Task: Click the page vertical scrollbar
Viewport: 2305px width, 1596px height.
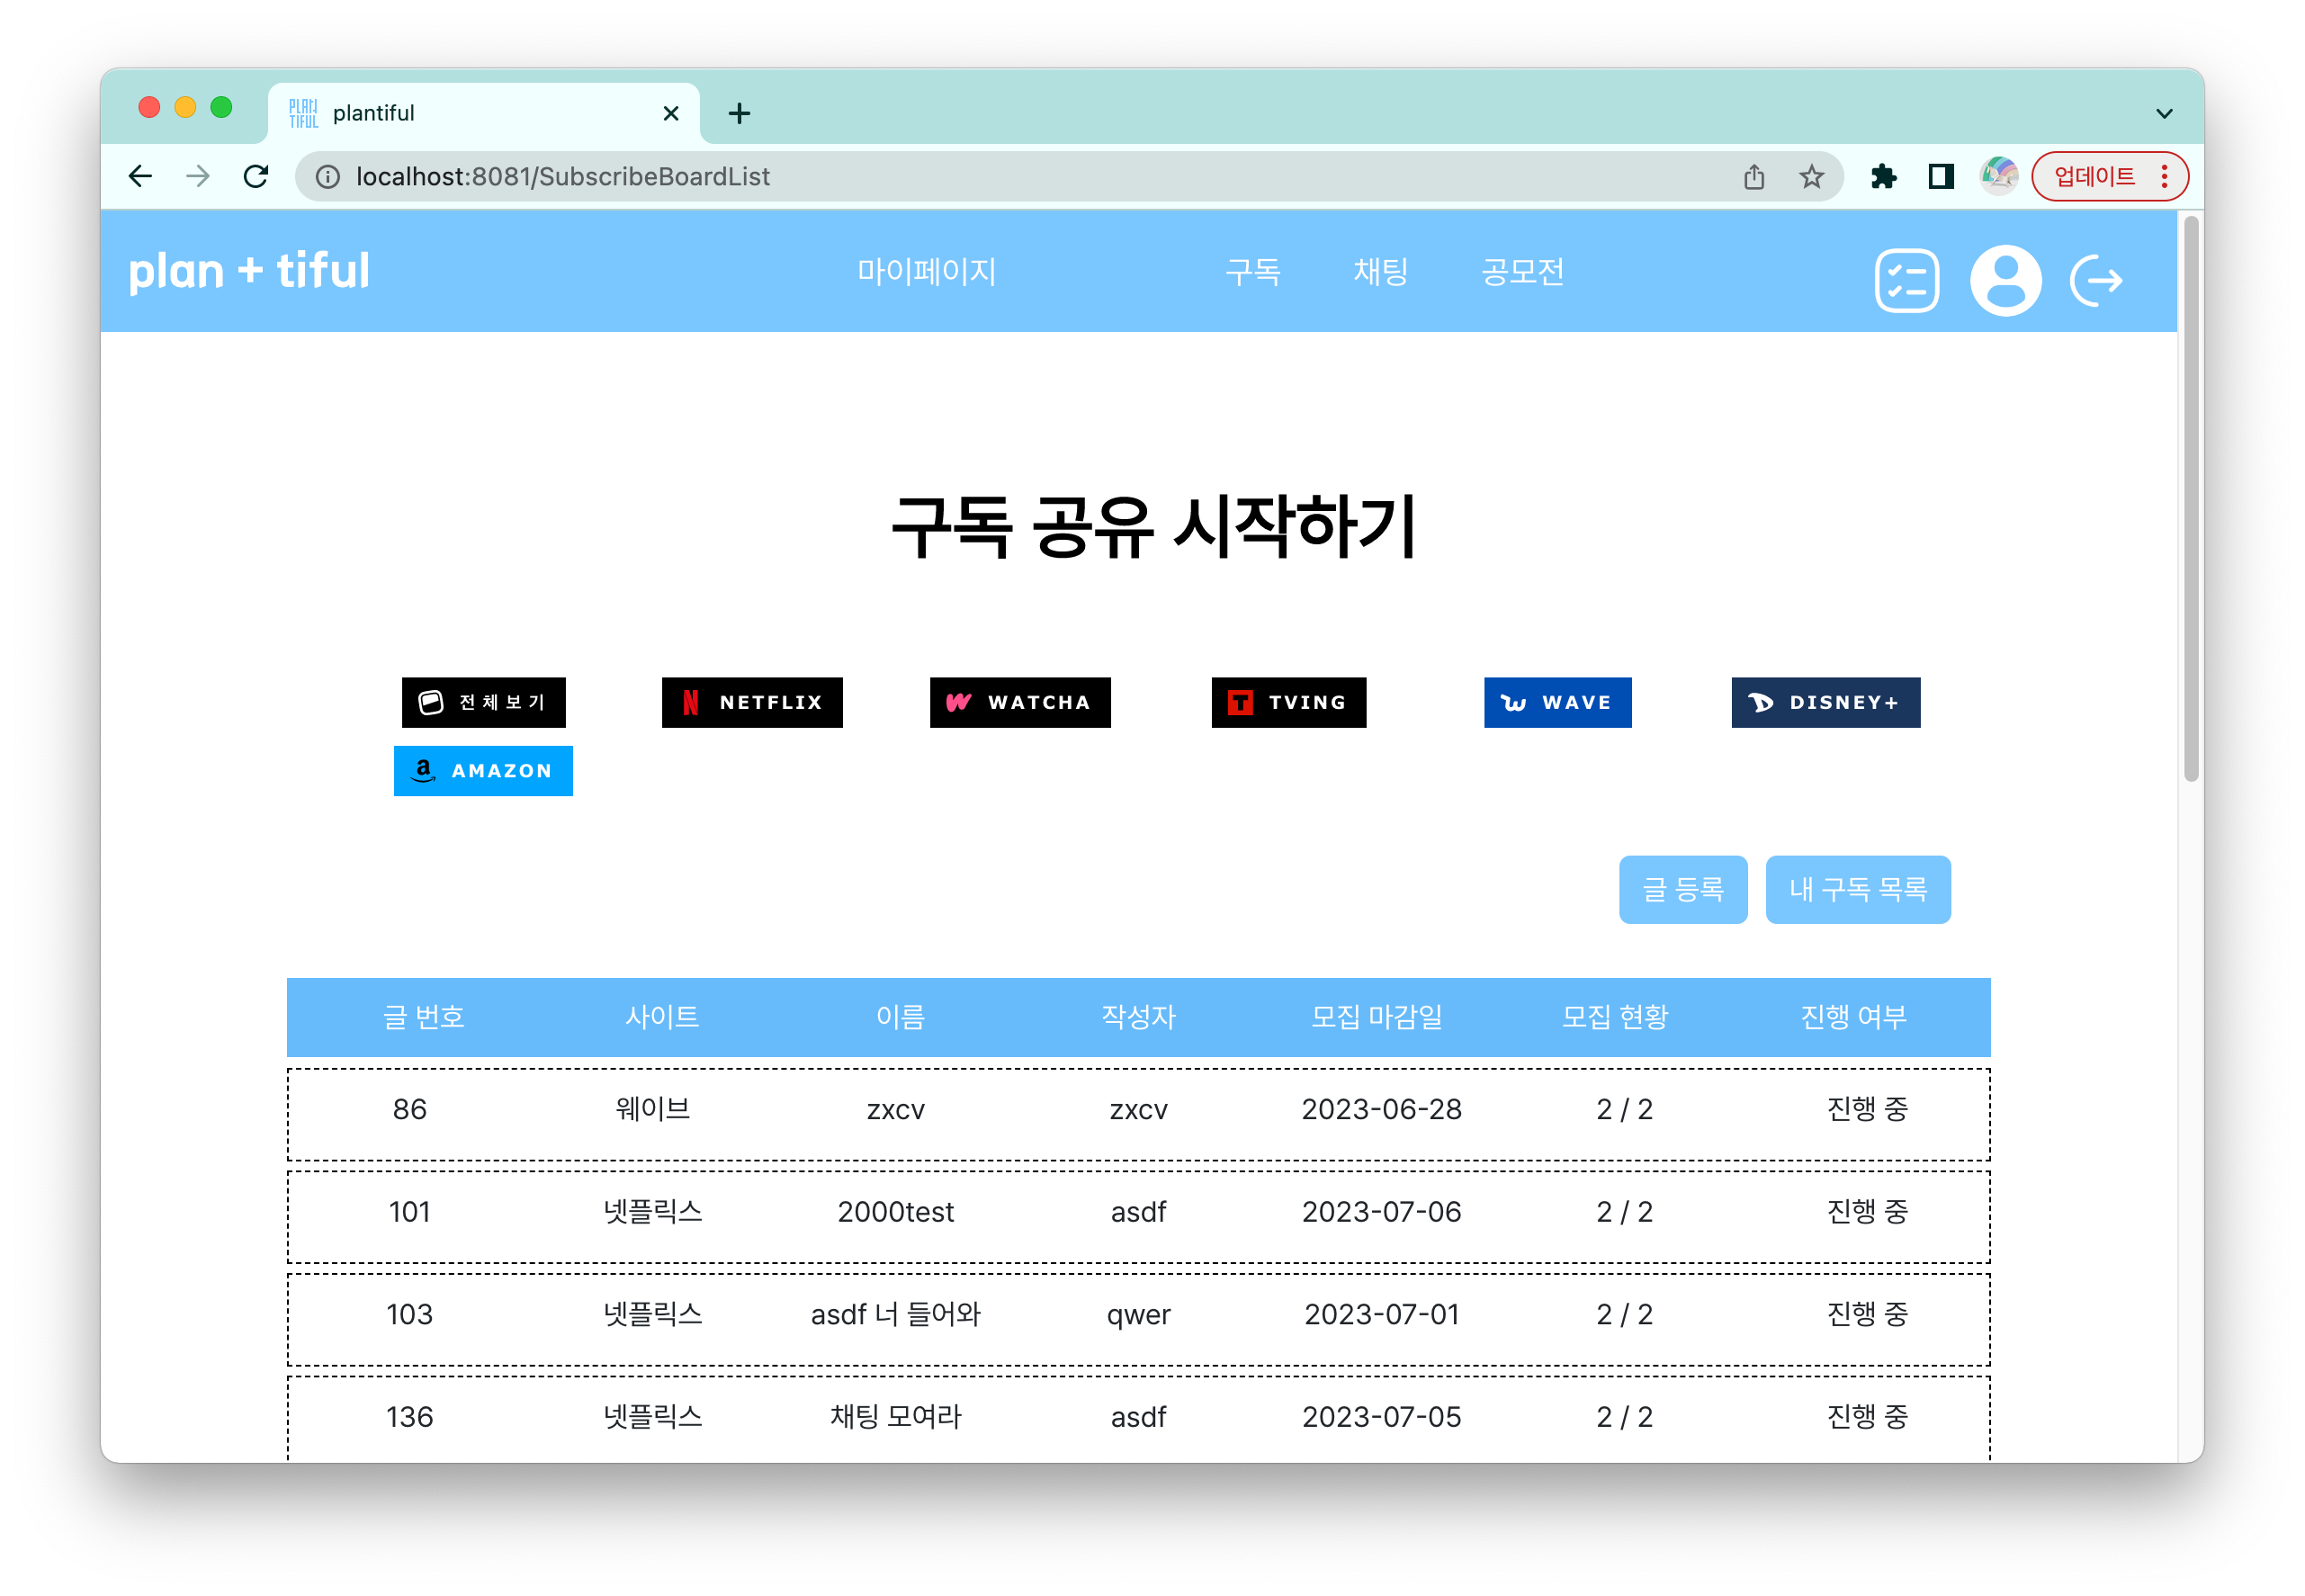Action: point(2190,500)
